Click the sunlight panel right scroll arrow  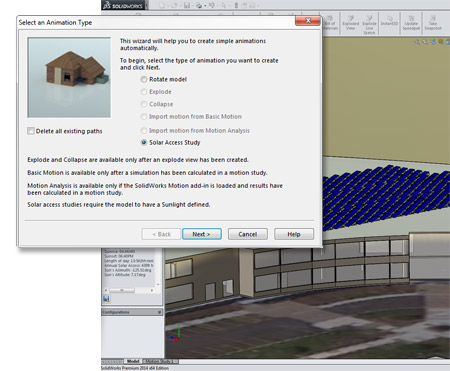(x=152, y=290)
